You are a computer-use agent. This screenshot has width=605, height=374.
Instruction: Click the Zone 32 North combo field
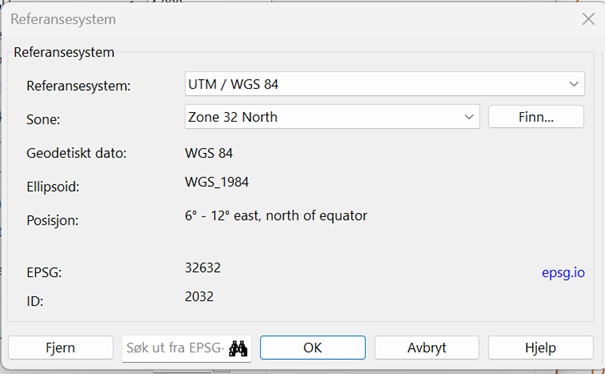(332, 117)
